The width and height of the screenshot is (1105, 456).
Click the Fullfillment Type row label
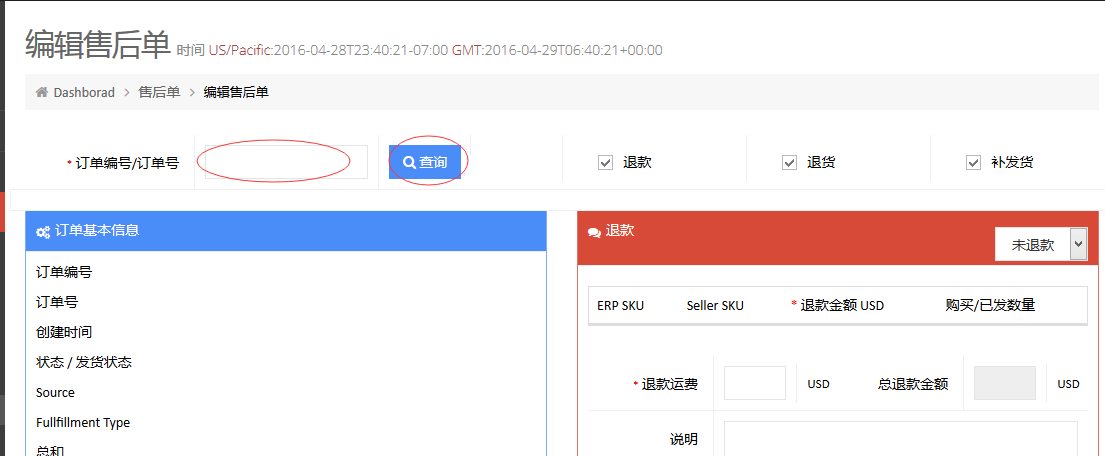pyautogui.click(x=83, y=423)
